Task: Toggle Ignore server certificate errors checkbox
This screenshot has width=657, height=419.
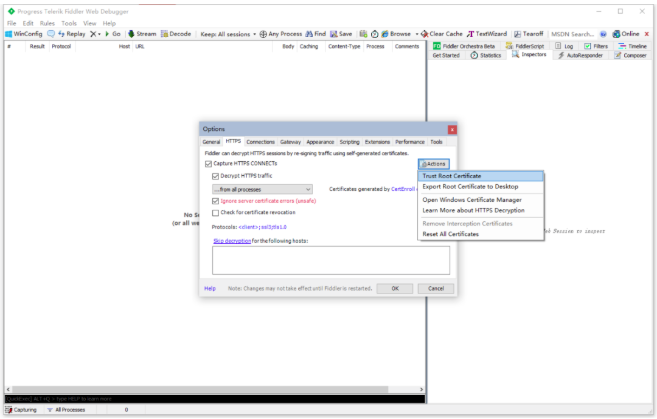Action: pos(216,201)
